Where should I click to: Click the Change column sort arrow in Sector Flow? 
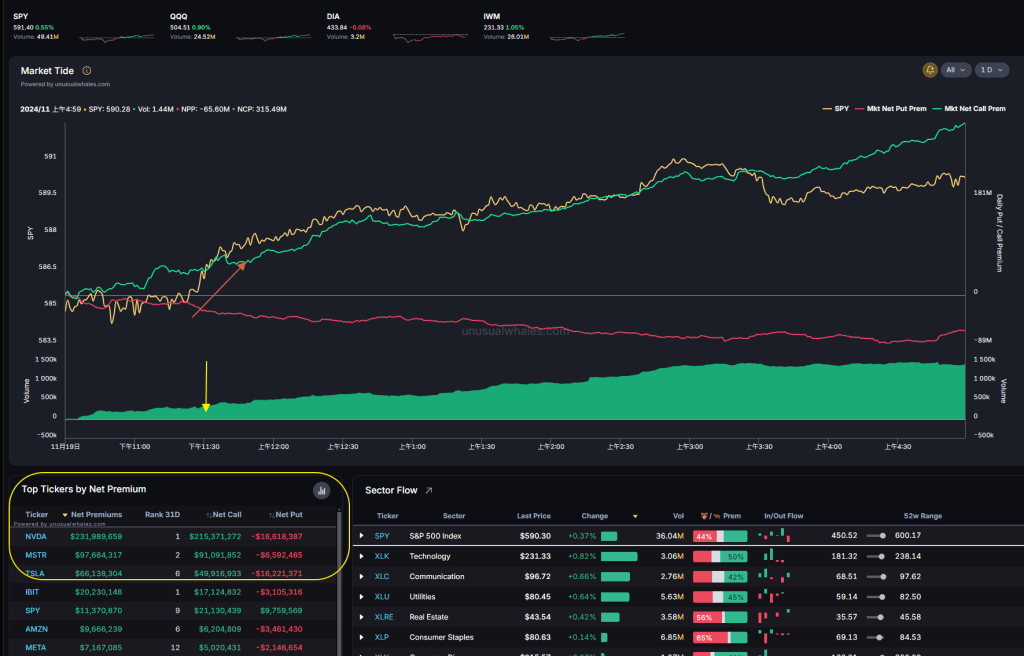(x=634, y=516)
